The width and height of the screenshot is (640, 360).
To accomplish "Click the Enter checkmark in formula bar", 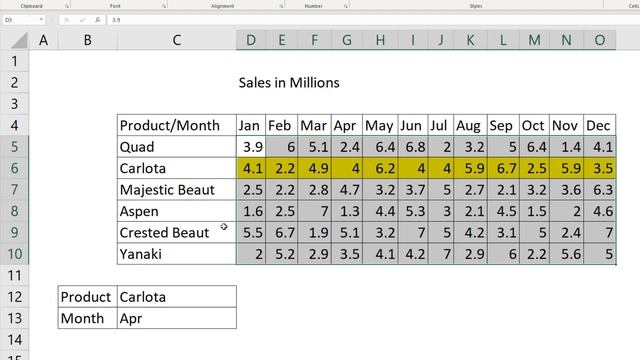I will click(82, 20).
